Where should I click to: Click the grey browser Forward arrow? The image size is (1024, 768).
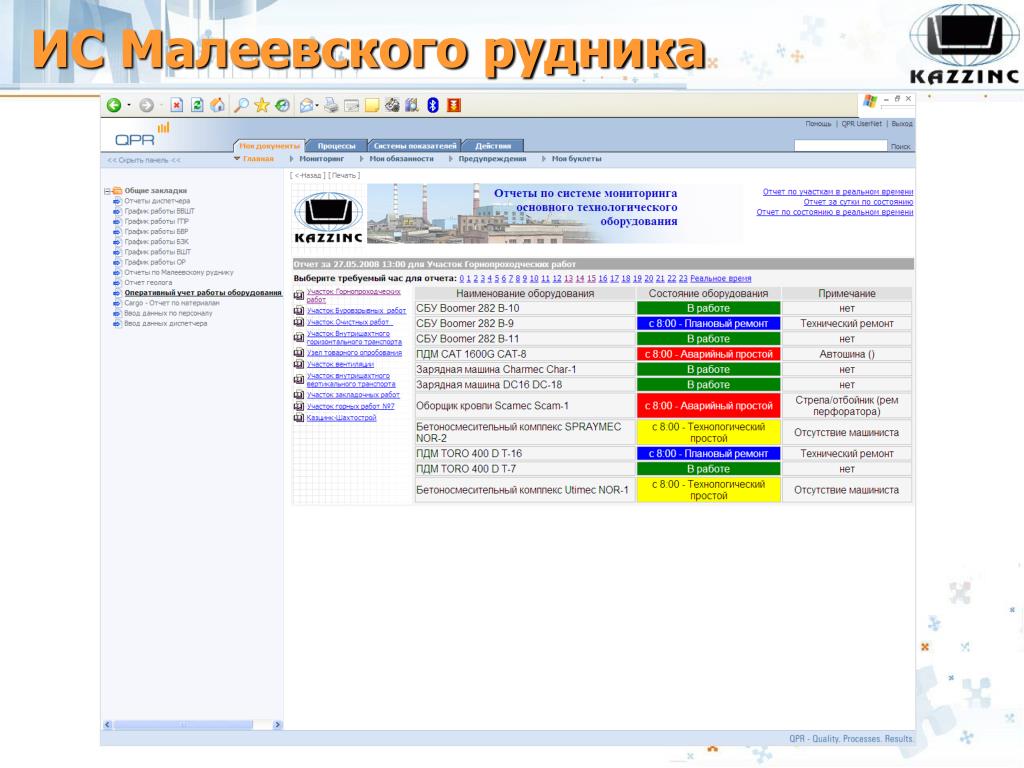[146, 105]
